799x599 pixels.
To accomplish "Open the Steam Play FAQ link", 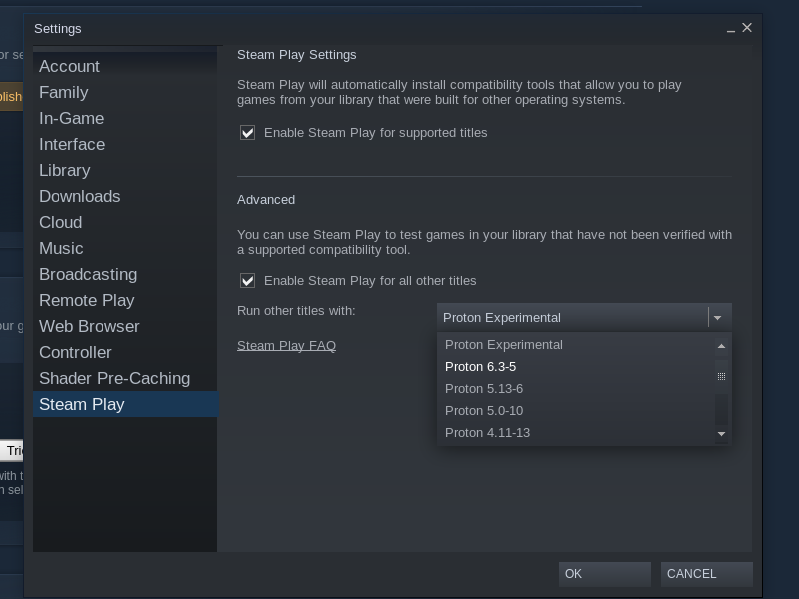I will pos(286,345).
